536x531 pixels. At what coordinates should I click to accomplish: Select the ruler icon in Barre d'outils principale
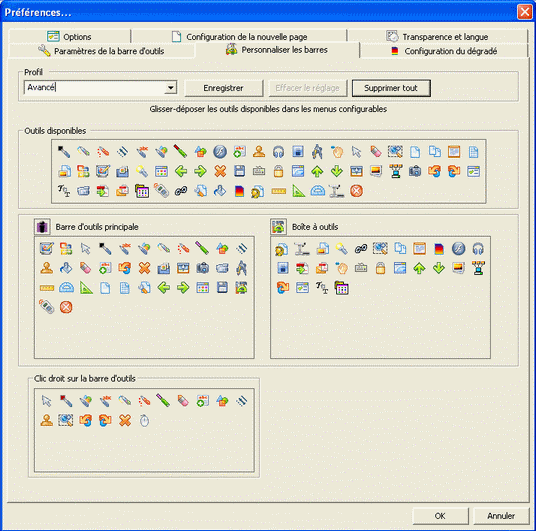coord(46,288)
